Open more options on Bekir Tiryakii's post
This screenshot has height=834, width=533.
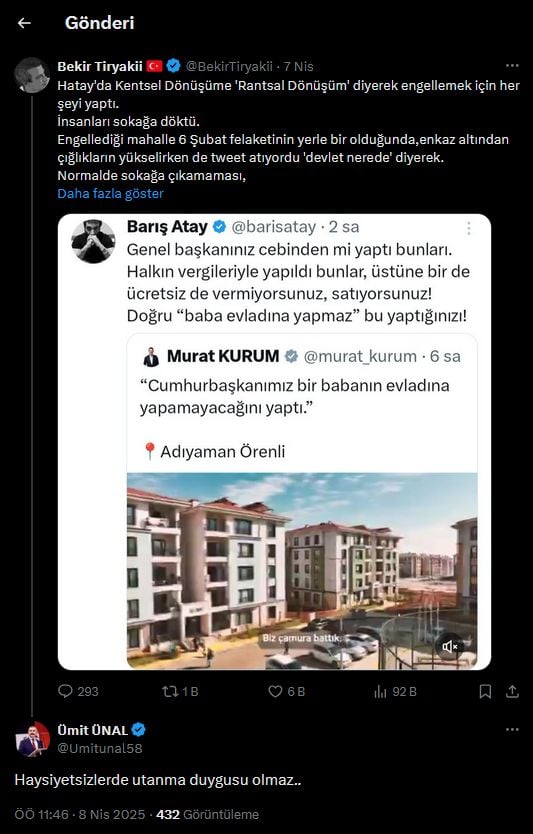(x=512, y=66)
